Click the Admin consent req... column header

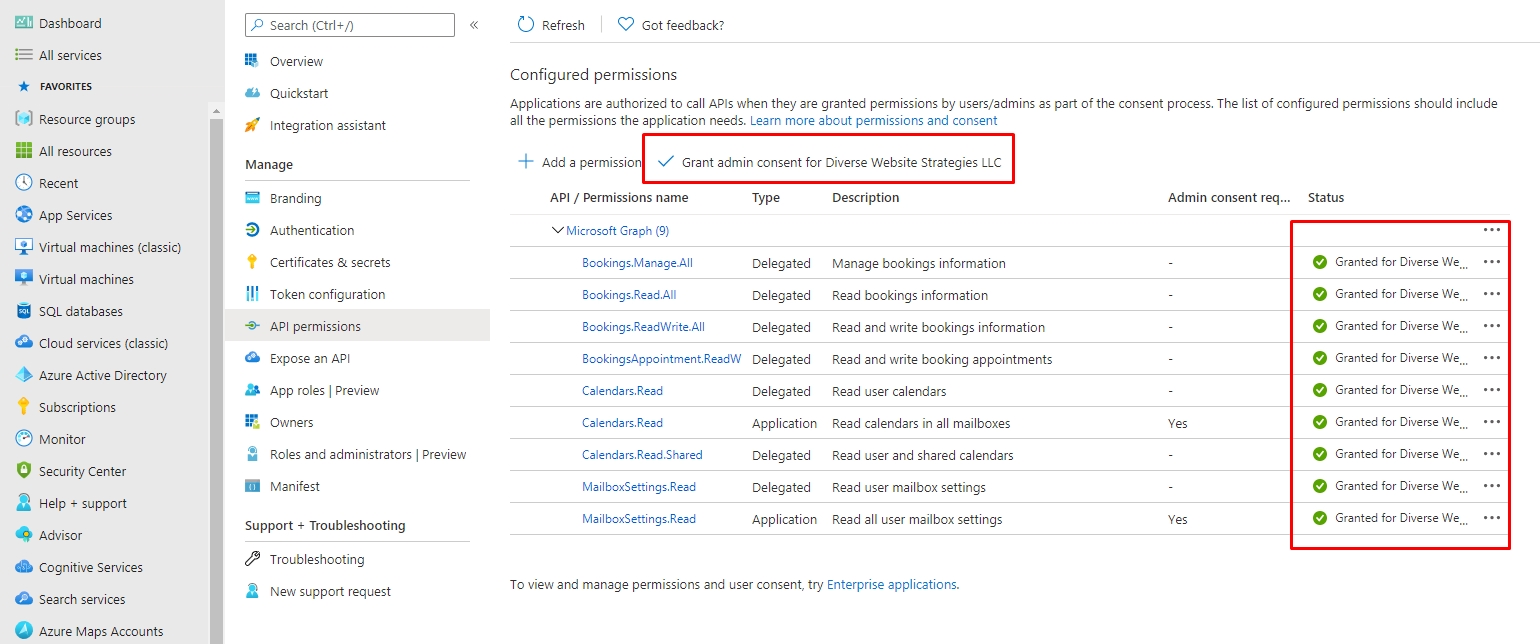(1229, 198)
